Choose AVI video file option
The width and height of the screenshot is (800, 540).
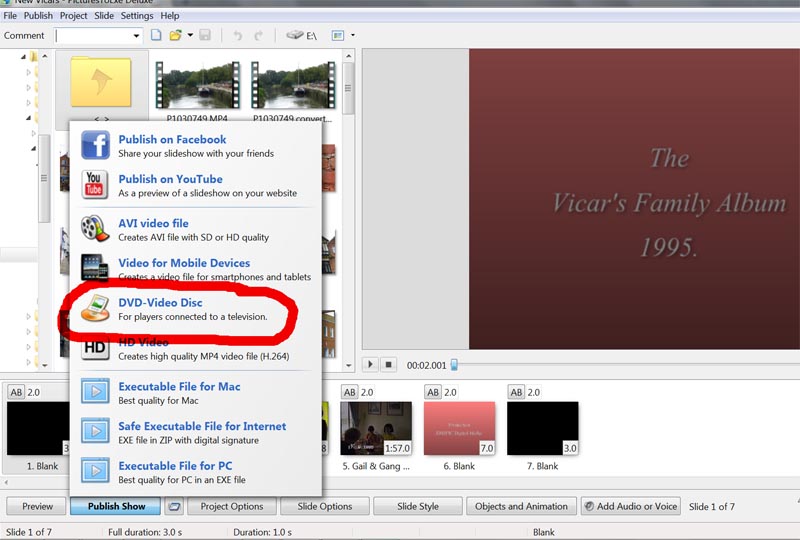tap(153, 223)
